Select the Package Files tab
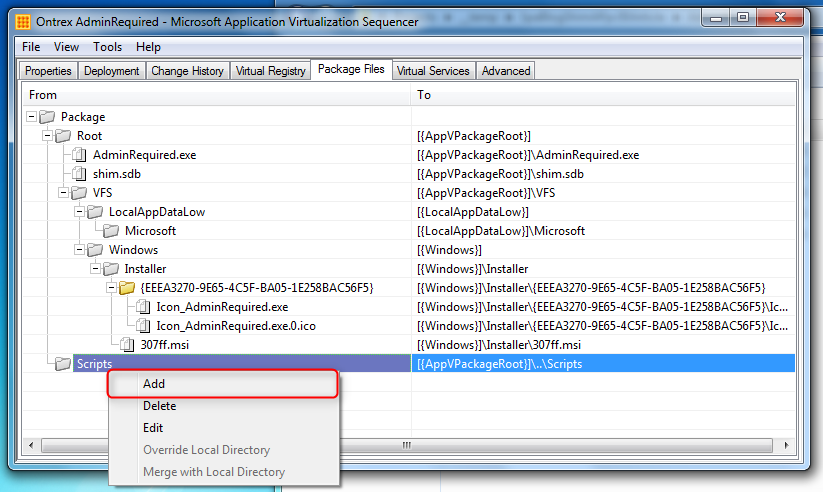 click(351, 69)
